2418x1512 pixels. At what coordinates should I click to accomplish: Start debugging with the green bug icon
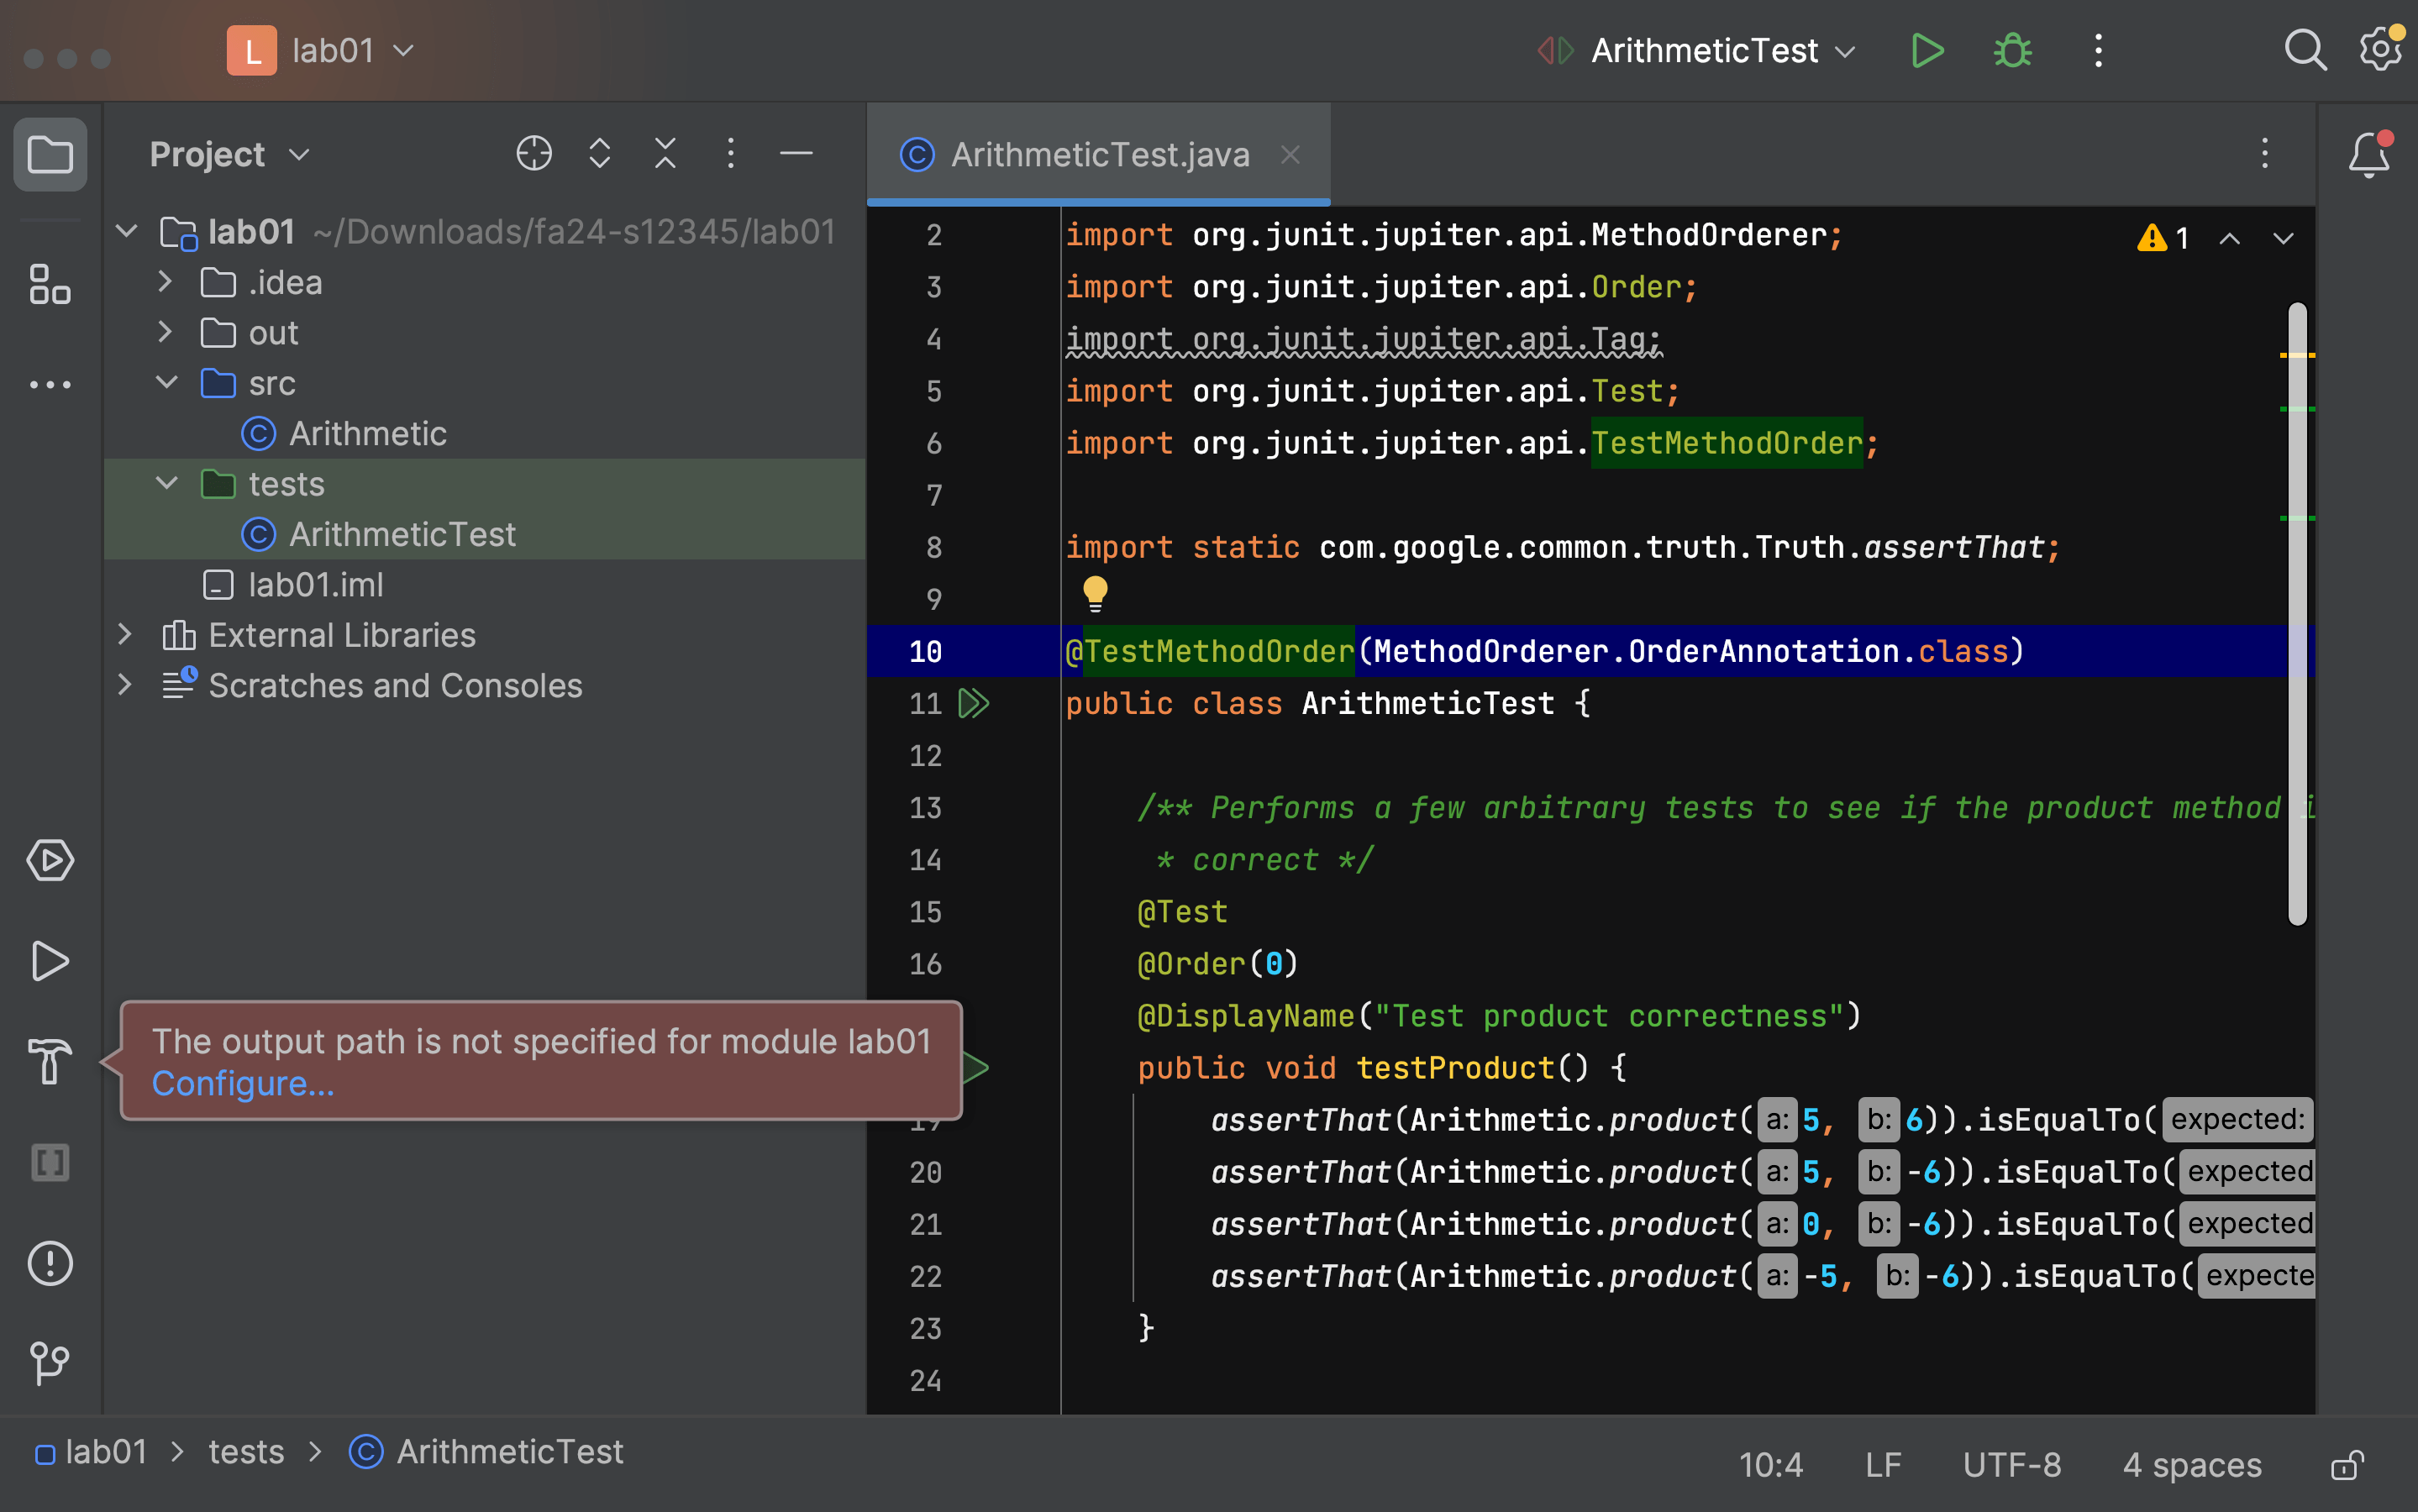pos(2013,50)
